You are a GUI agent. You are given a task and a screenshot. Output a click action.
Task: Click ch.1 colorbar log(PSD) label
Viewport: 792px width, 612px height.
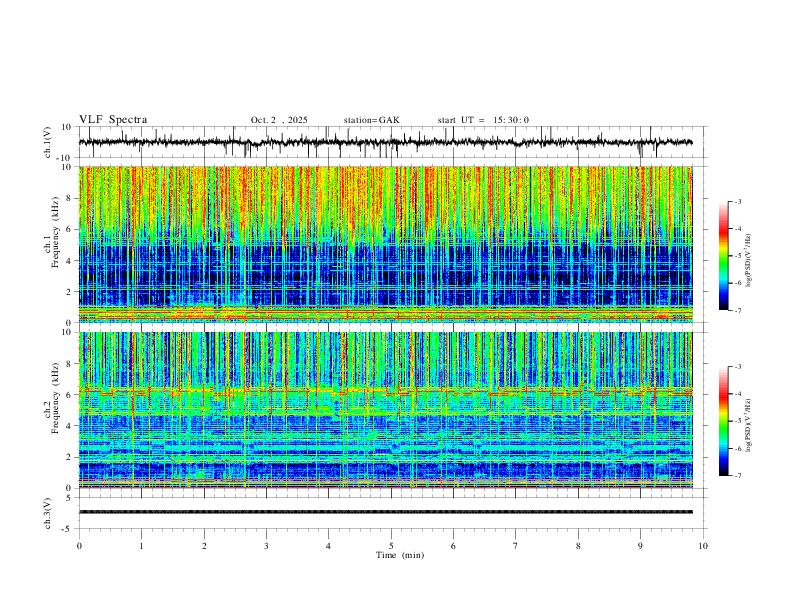tap(749, 261)
